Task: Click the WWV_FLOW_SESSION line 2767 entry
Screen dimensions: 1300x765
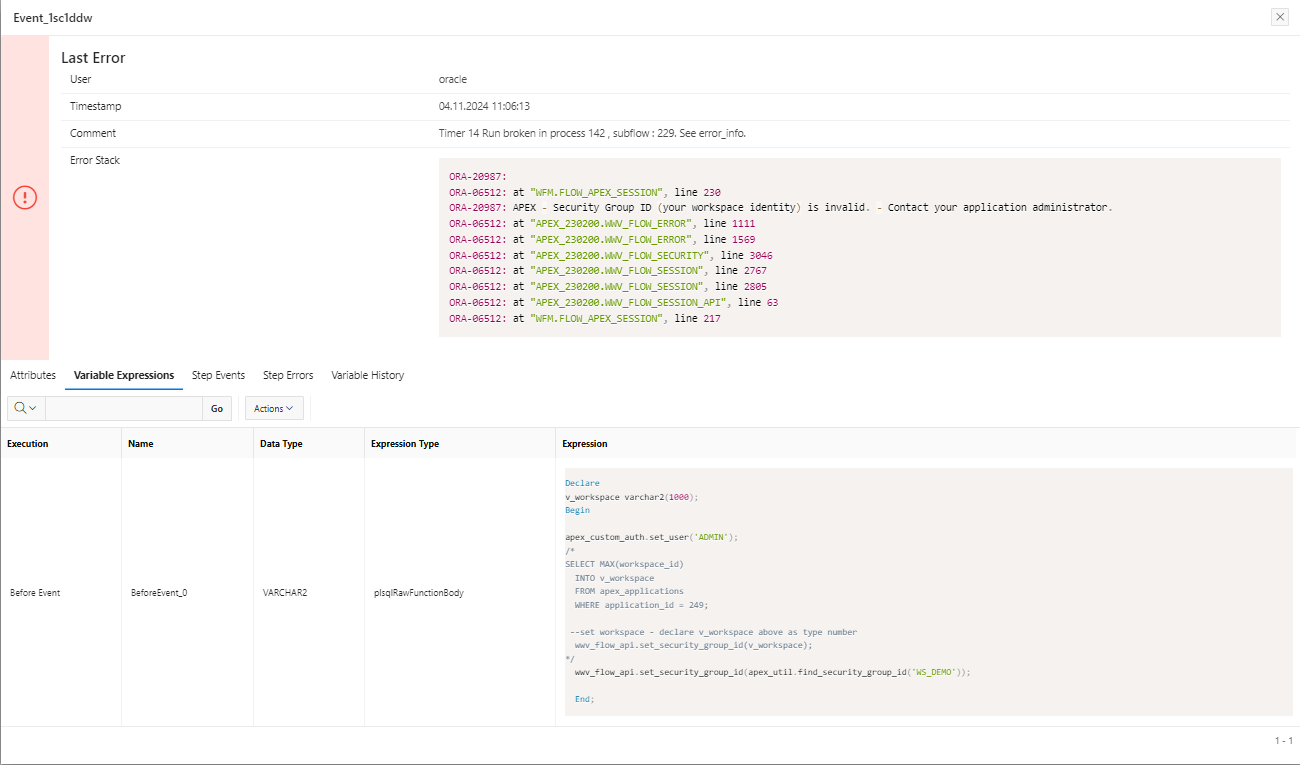Action: [x=608, y=271]
